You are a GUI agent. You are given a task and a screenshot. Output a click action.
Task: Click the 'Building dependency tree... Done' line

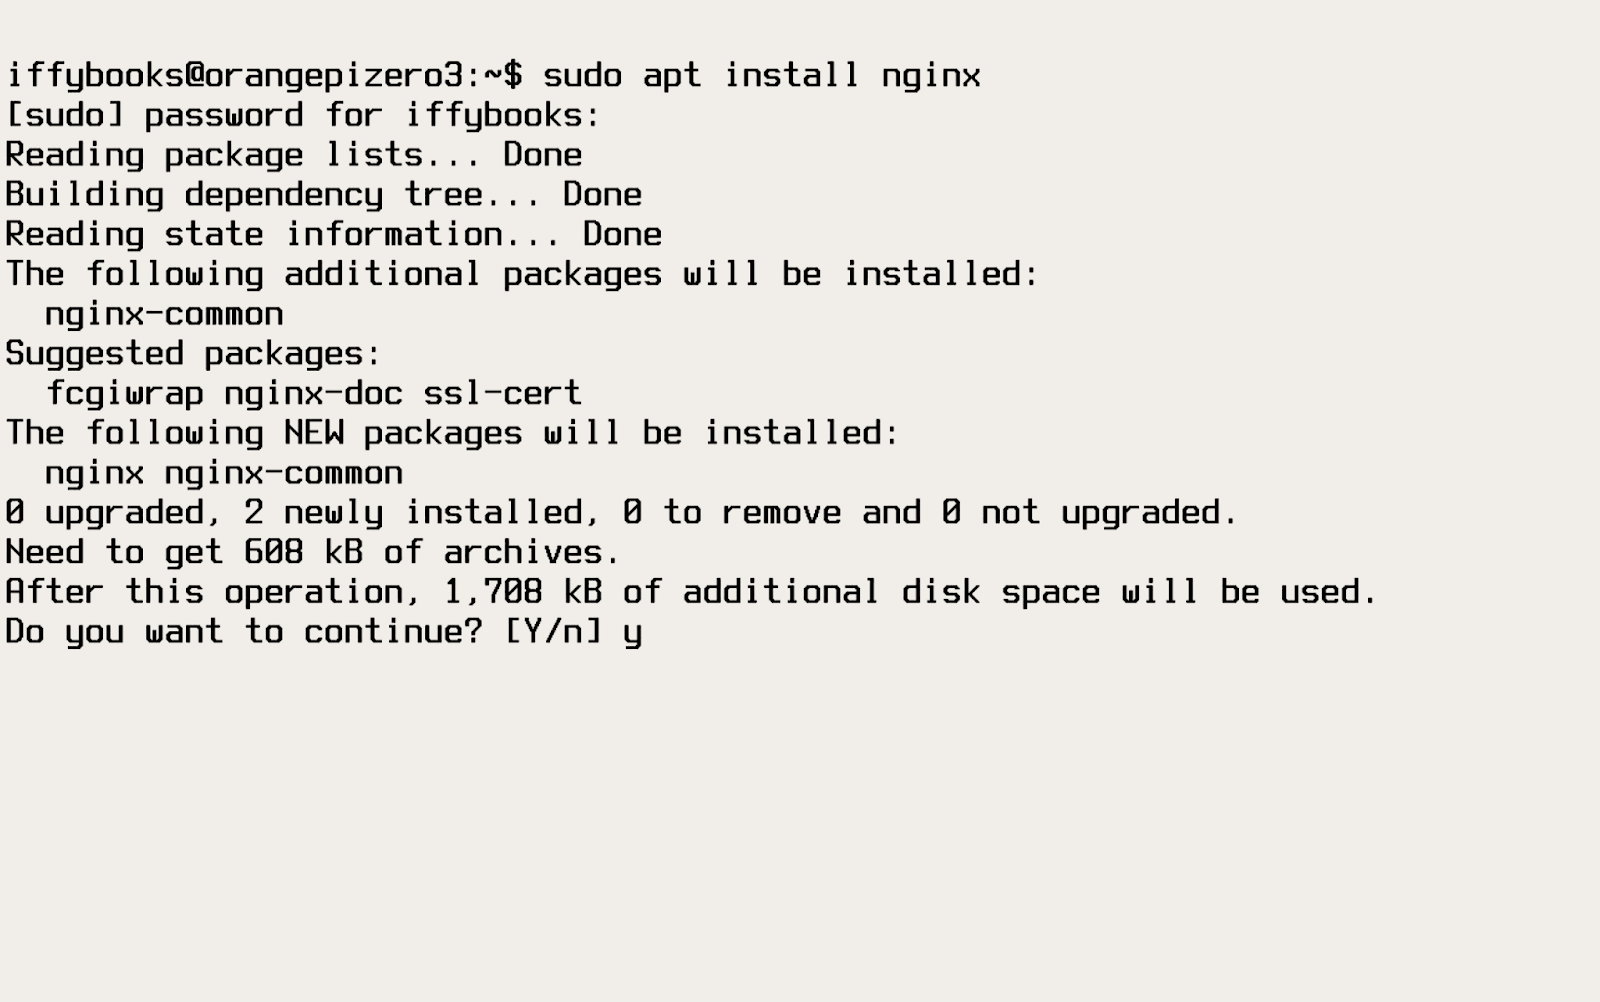(323, 194)
